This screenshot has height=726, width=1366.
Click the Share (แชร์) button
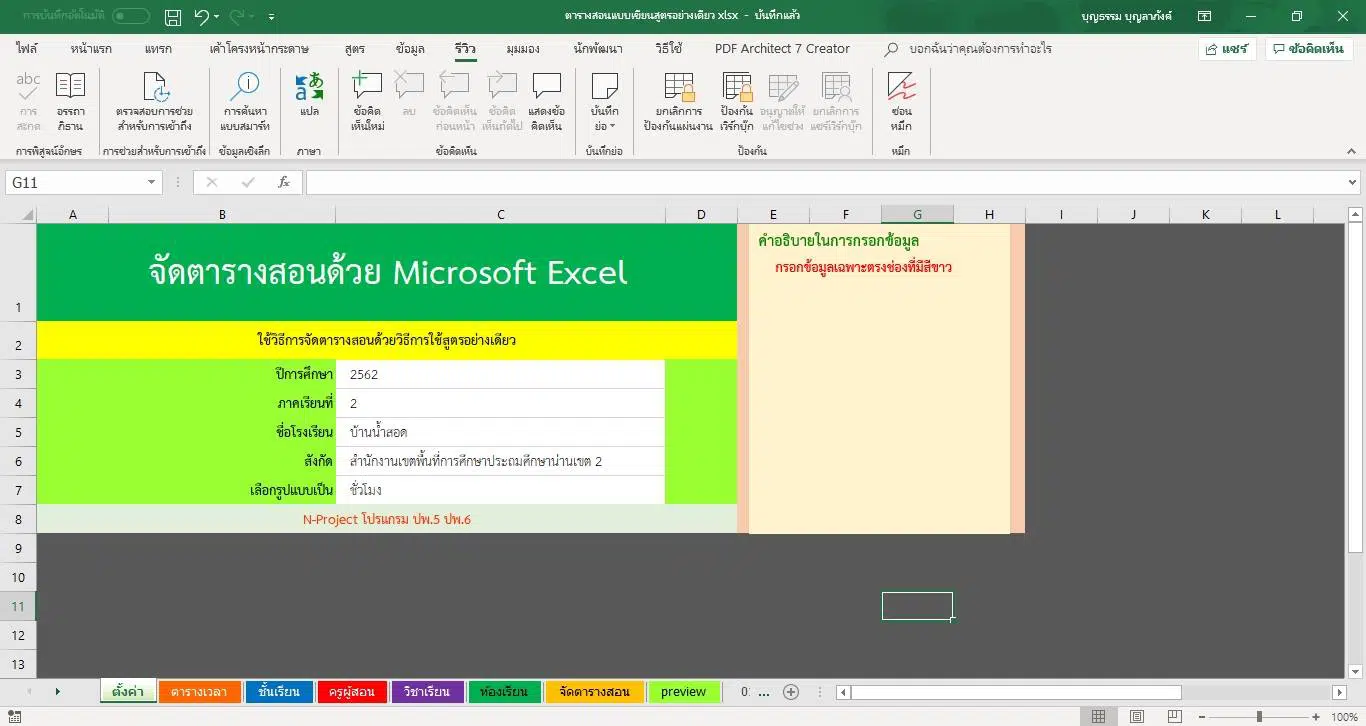coord(1227,49)
